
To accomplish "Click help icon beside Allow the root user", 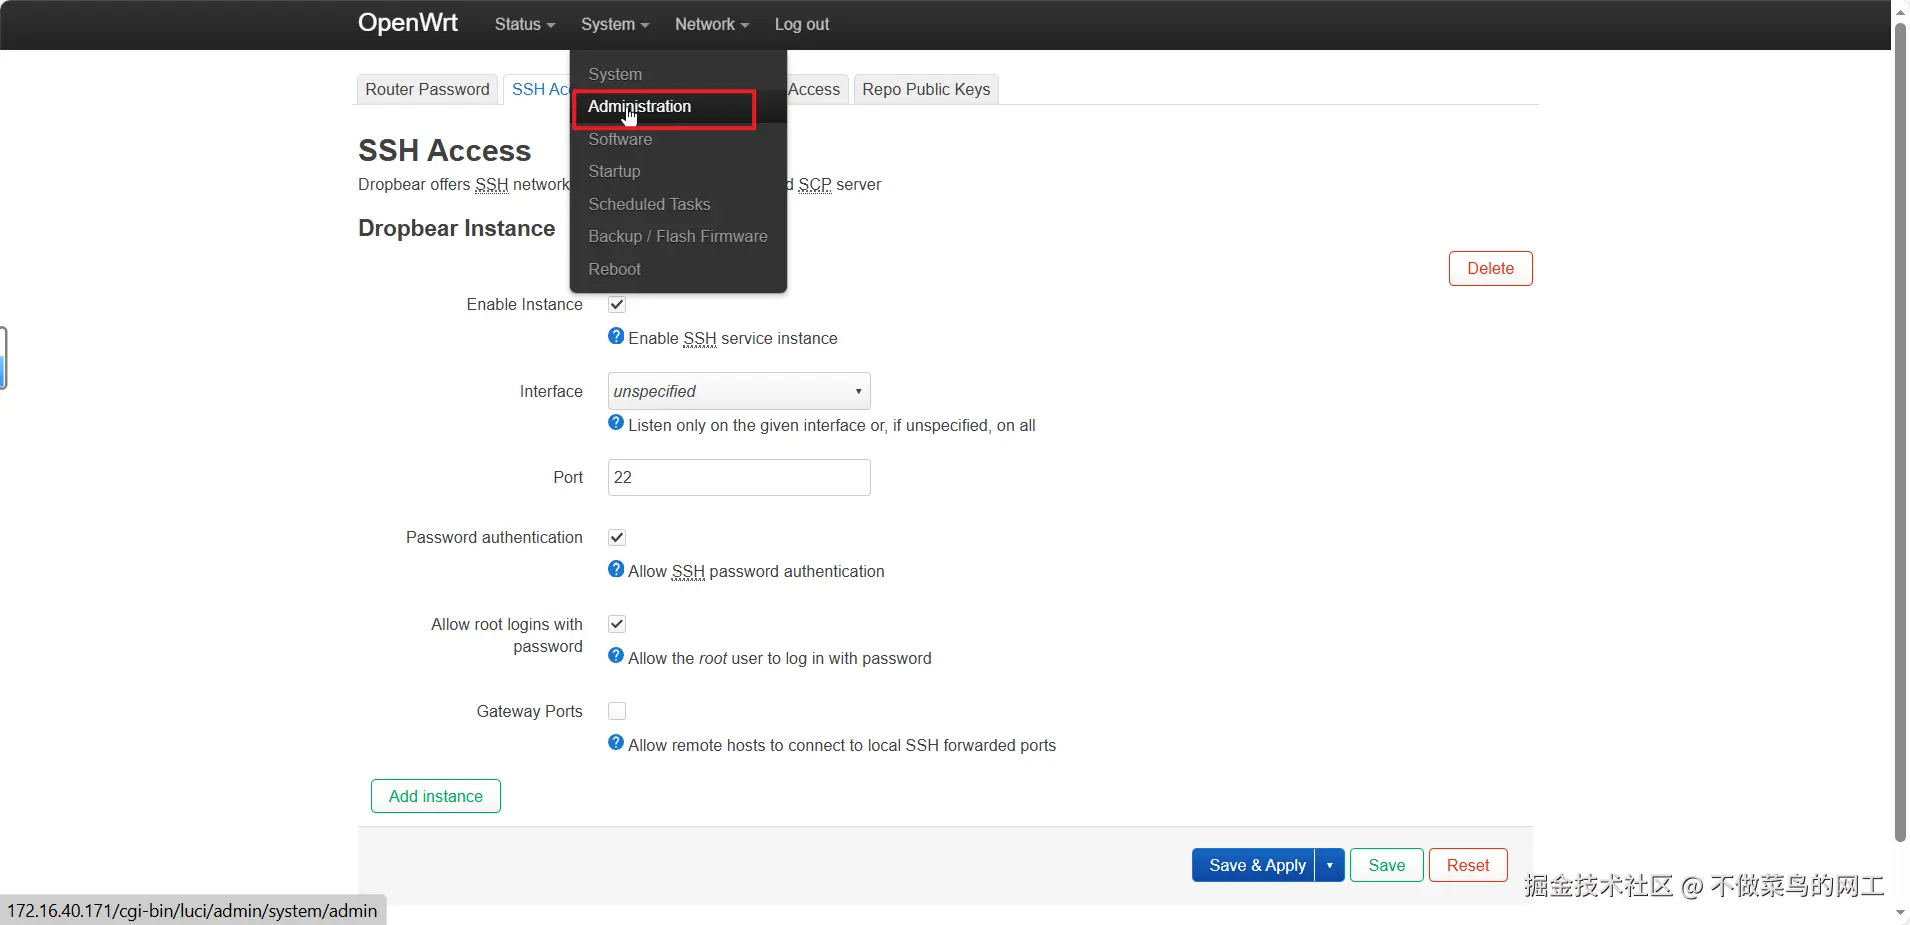I will point(616,656).
